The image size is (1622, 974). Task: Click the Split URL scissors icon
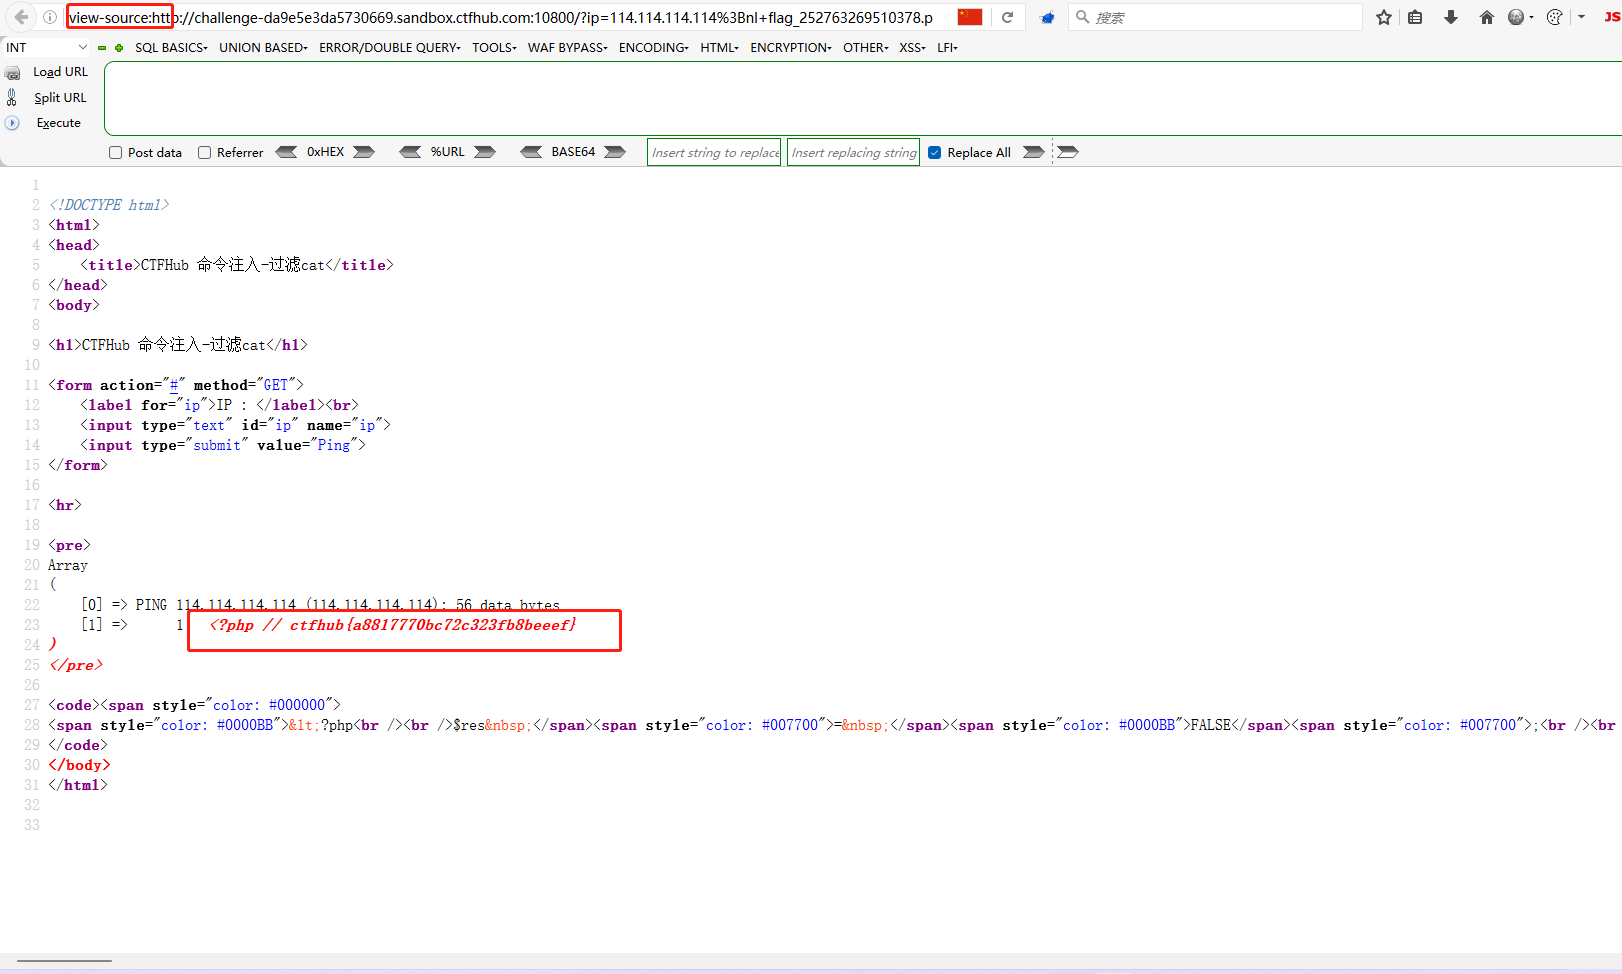(x=12, y=97)
